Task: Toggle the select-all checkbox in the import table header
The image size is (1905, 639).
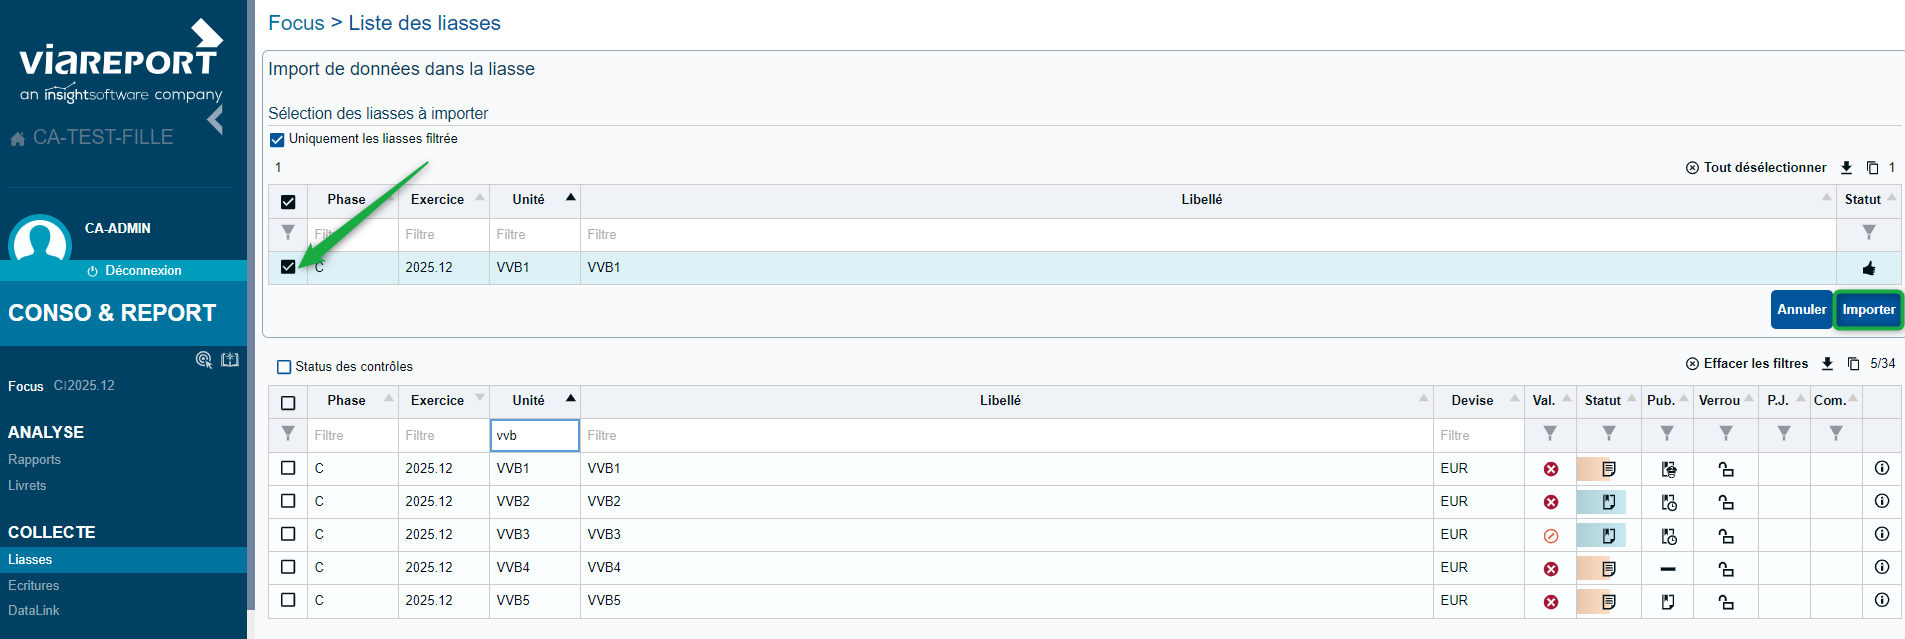Action: (x=288, y=202)
